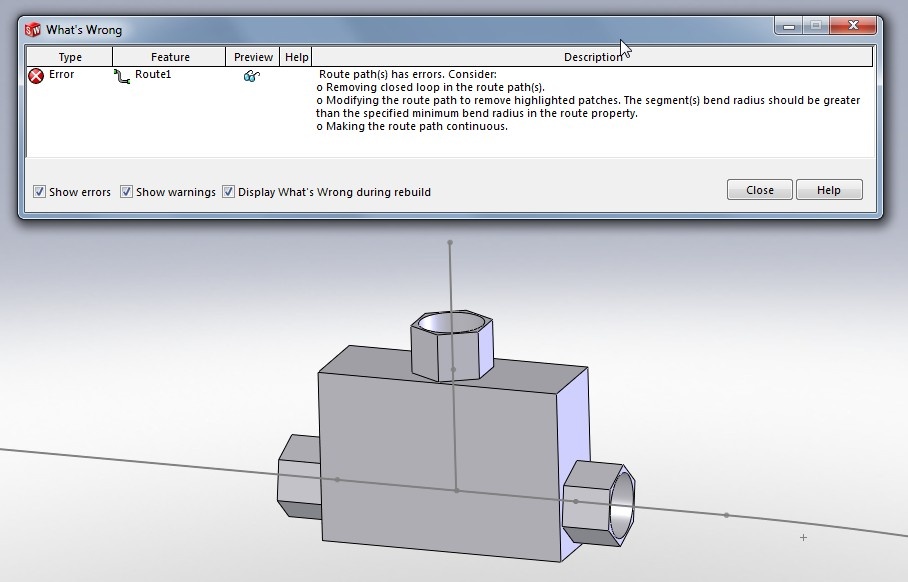Open Help from the dialog button
This screenshot has height=582, width=908.
coord(829,190)
